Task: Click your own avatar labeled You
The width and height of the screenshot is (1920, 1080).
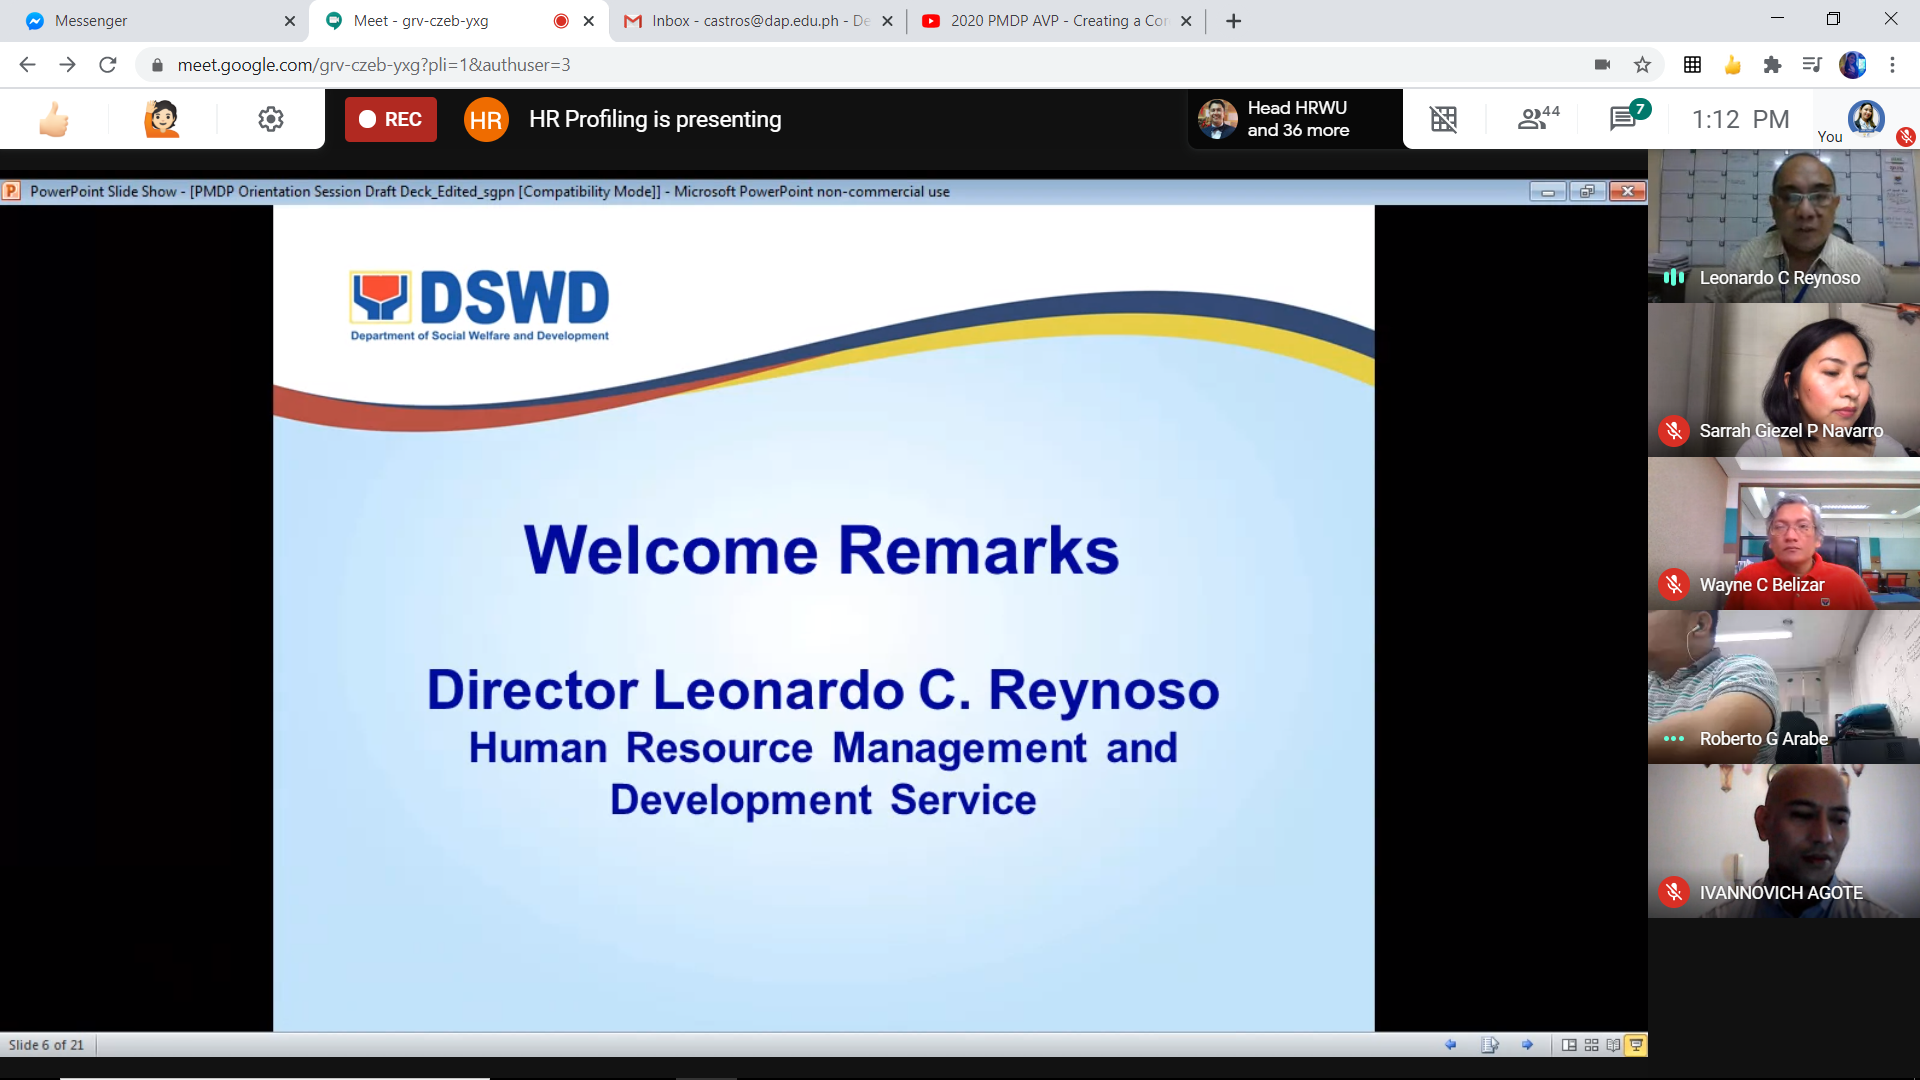Action: 1866,118
